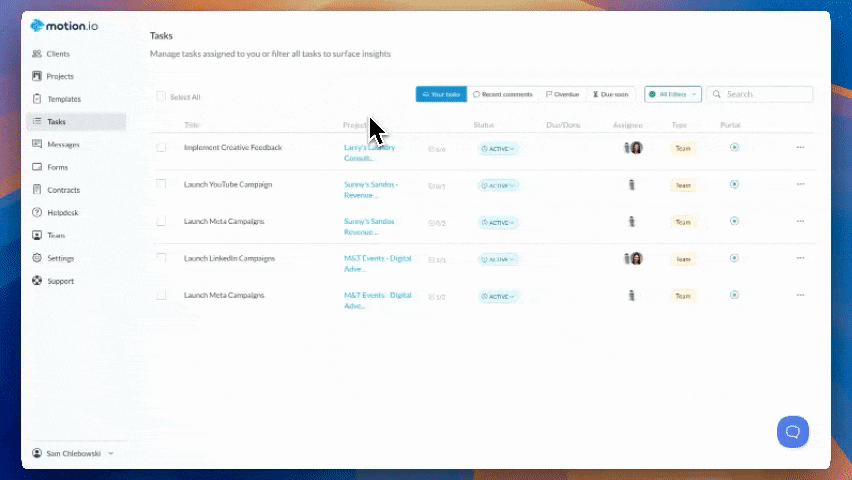Open status dropdown for Launch LinkedIn Campaigns

coord(498,259)
